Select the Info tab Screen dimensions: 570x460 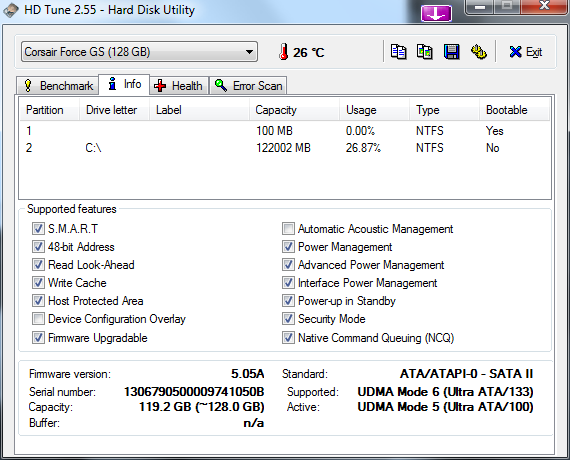[124, 84]
